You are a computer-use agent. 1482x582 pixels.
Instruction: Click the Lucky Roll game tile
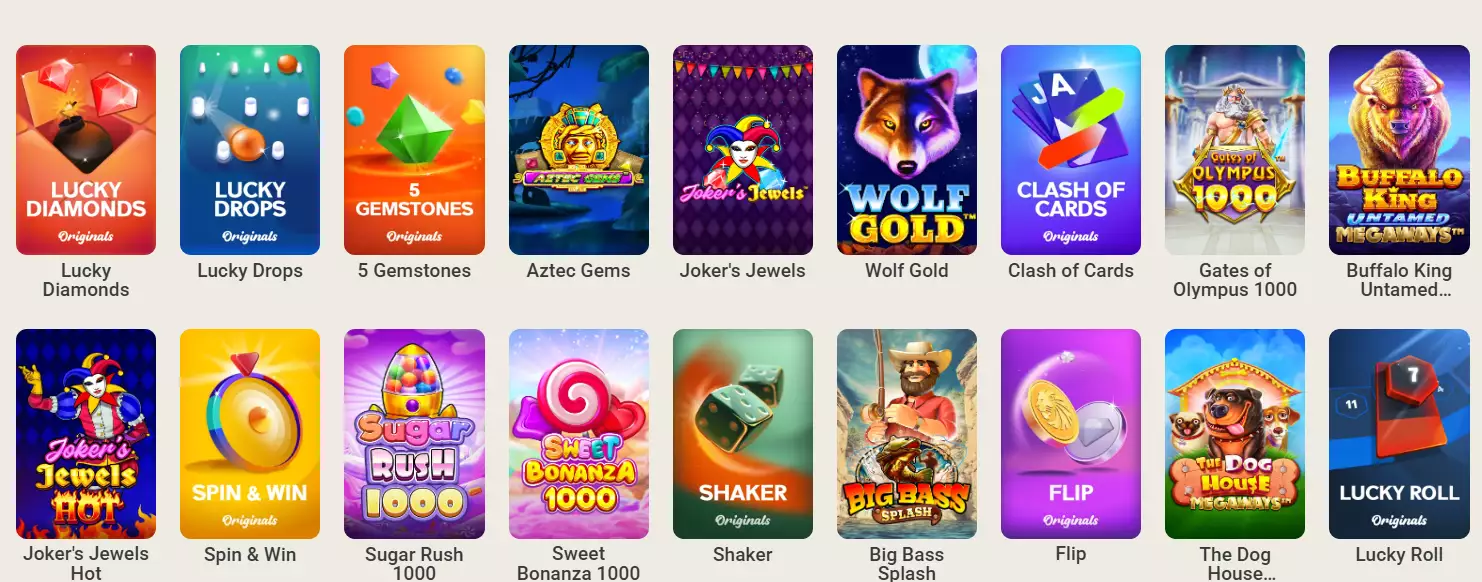pos(1399,434)
